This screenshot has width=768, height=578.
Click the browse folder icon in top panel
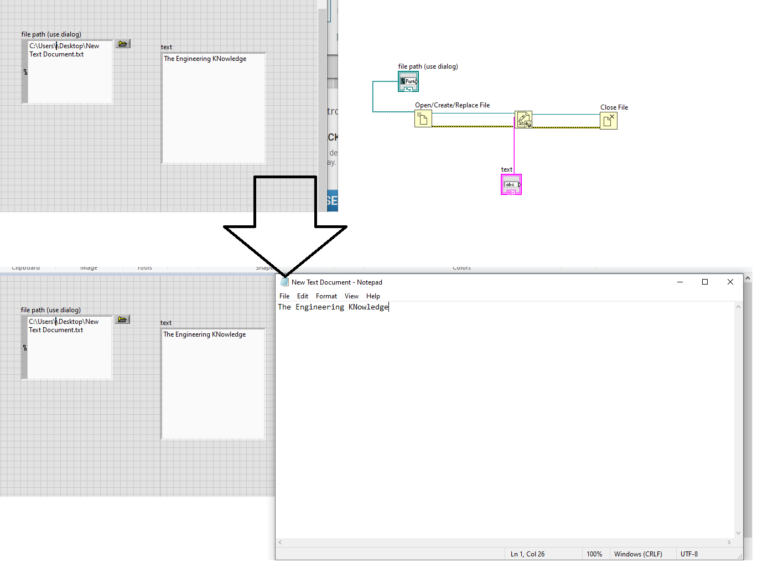pyautogui.click(x=122, y=44)
